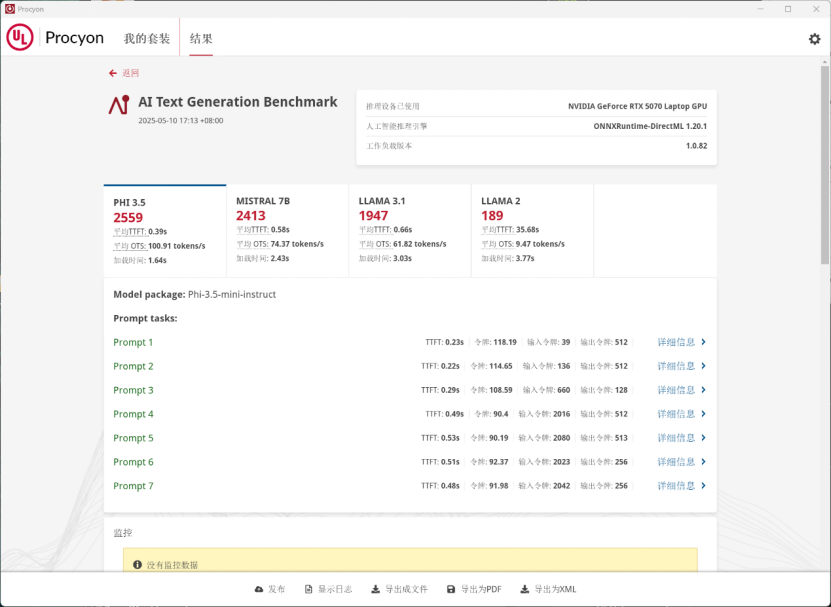Click the 发布 button
831x607 pixels.
point(270,589)
